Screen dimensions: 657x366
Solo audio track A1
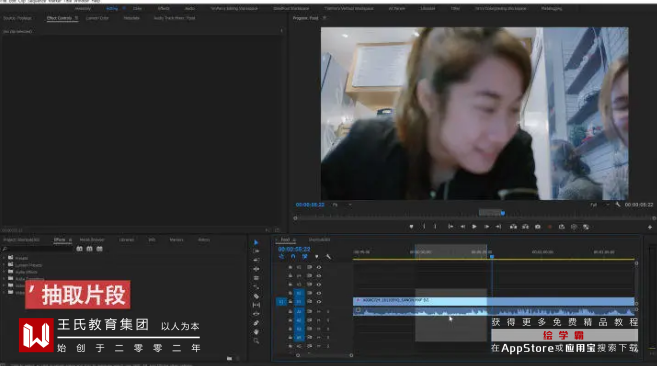coord(328,311)
